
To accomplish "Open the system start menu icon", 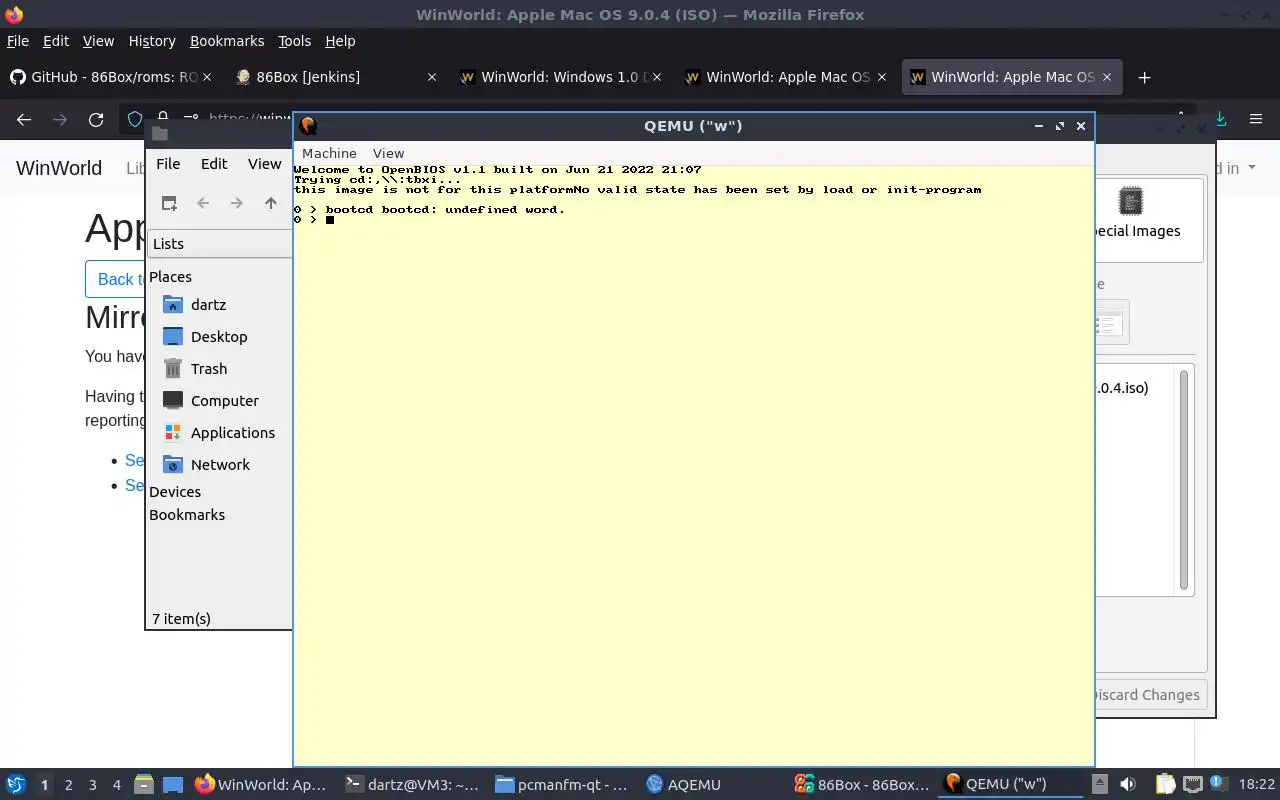I will tap(16, 785).
